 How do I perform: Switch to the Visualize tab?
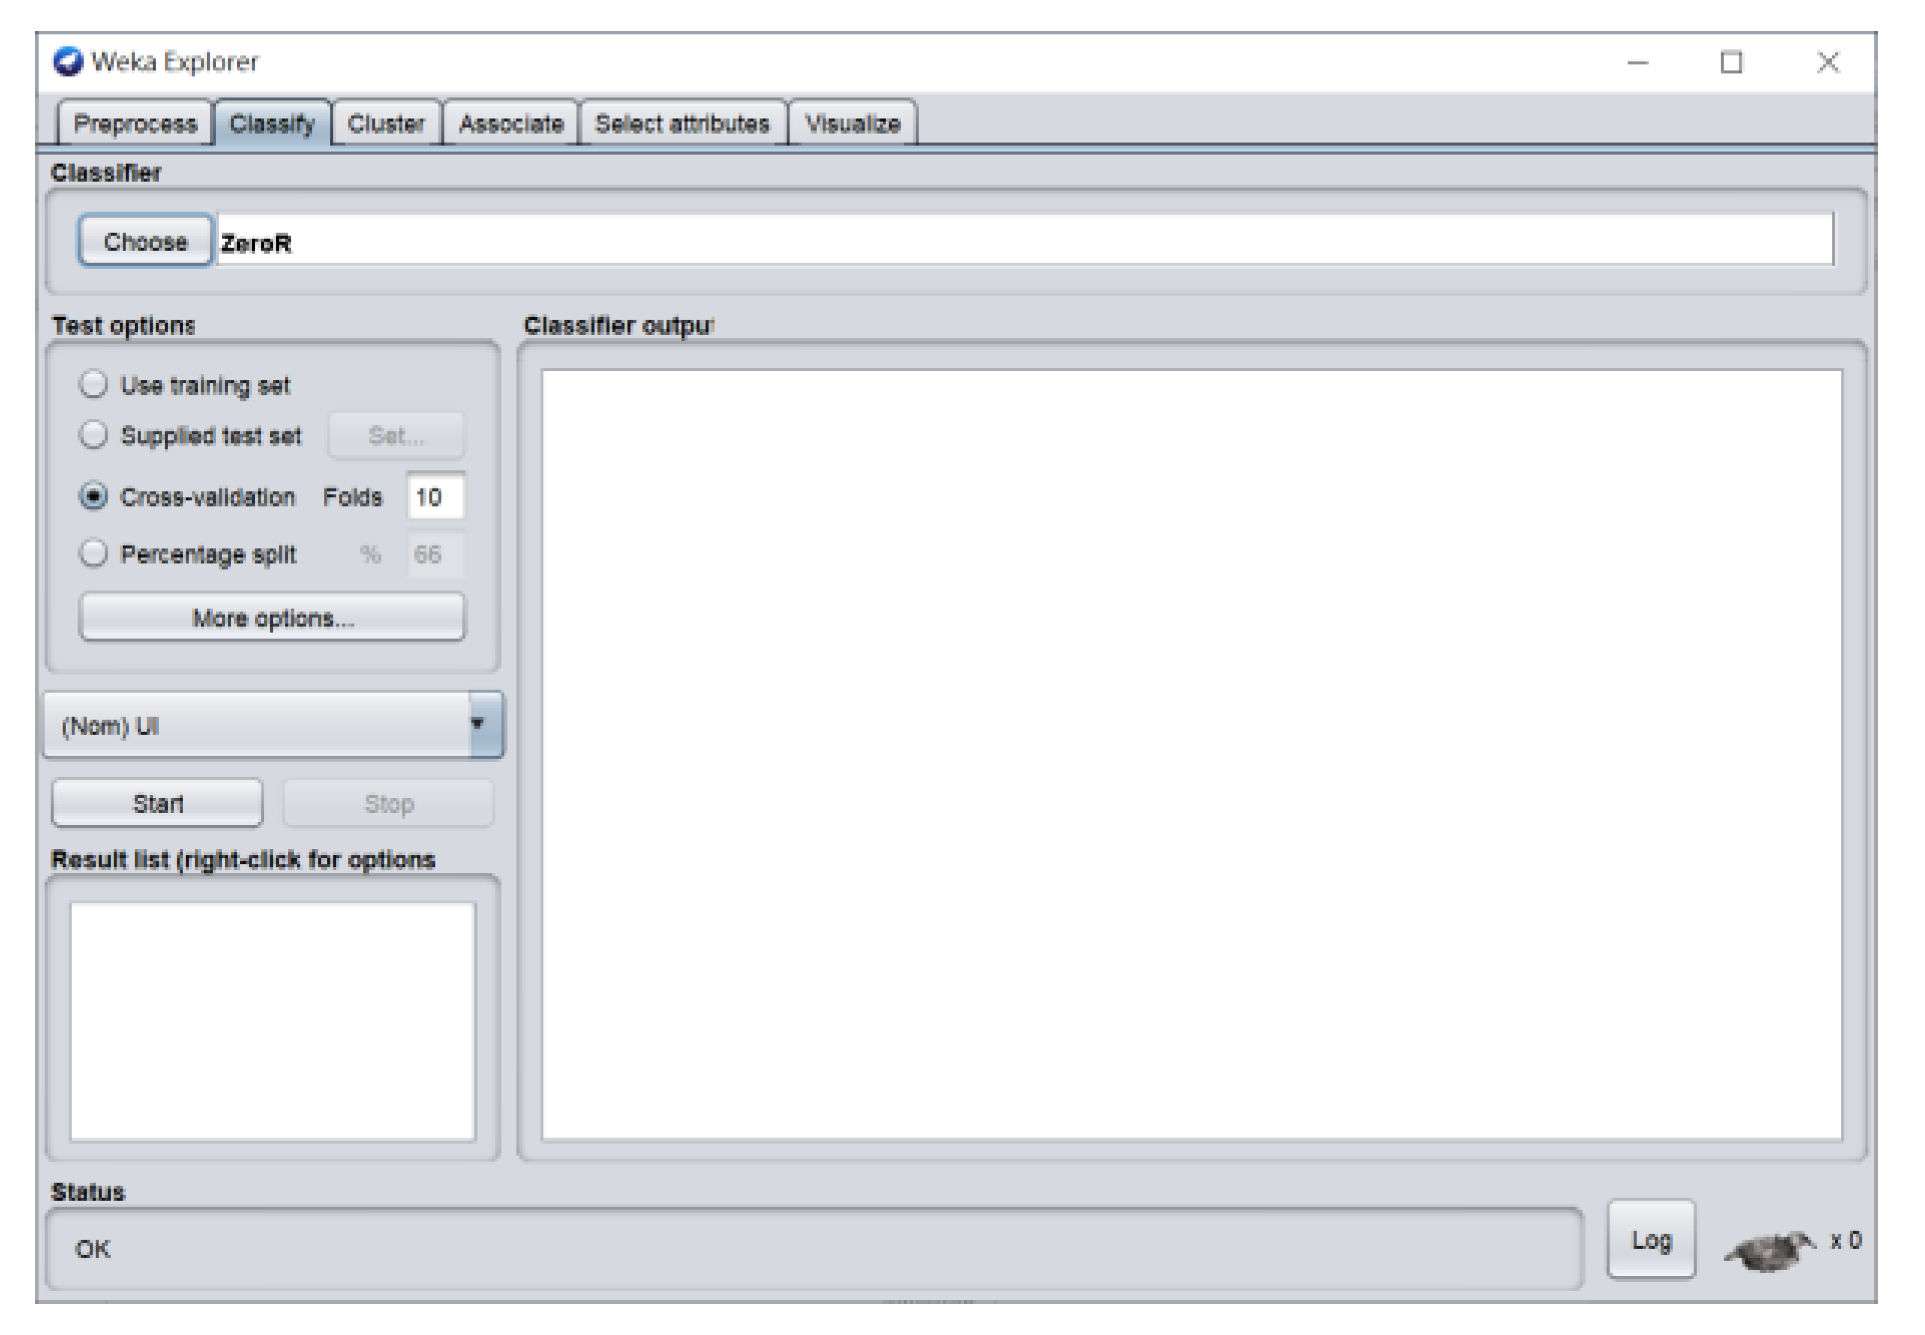point(853,124)
